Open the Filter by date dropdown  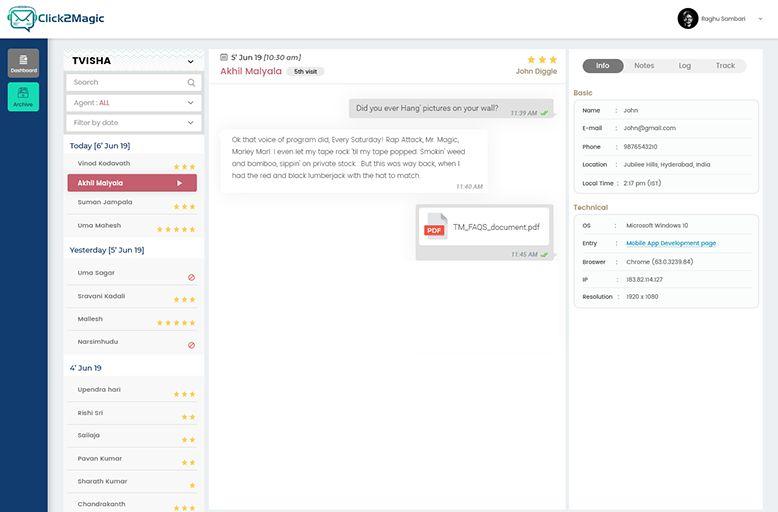133,123
